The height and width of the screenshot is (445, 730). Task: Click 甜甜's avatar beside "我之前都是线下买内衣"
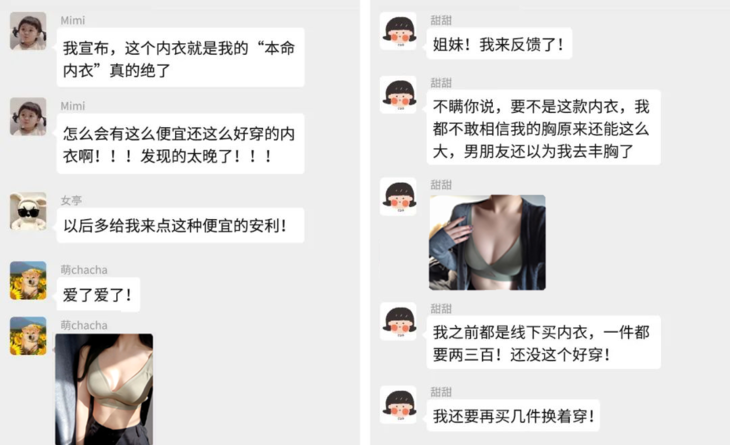pos(399,321)
